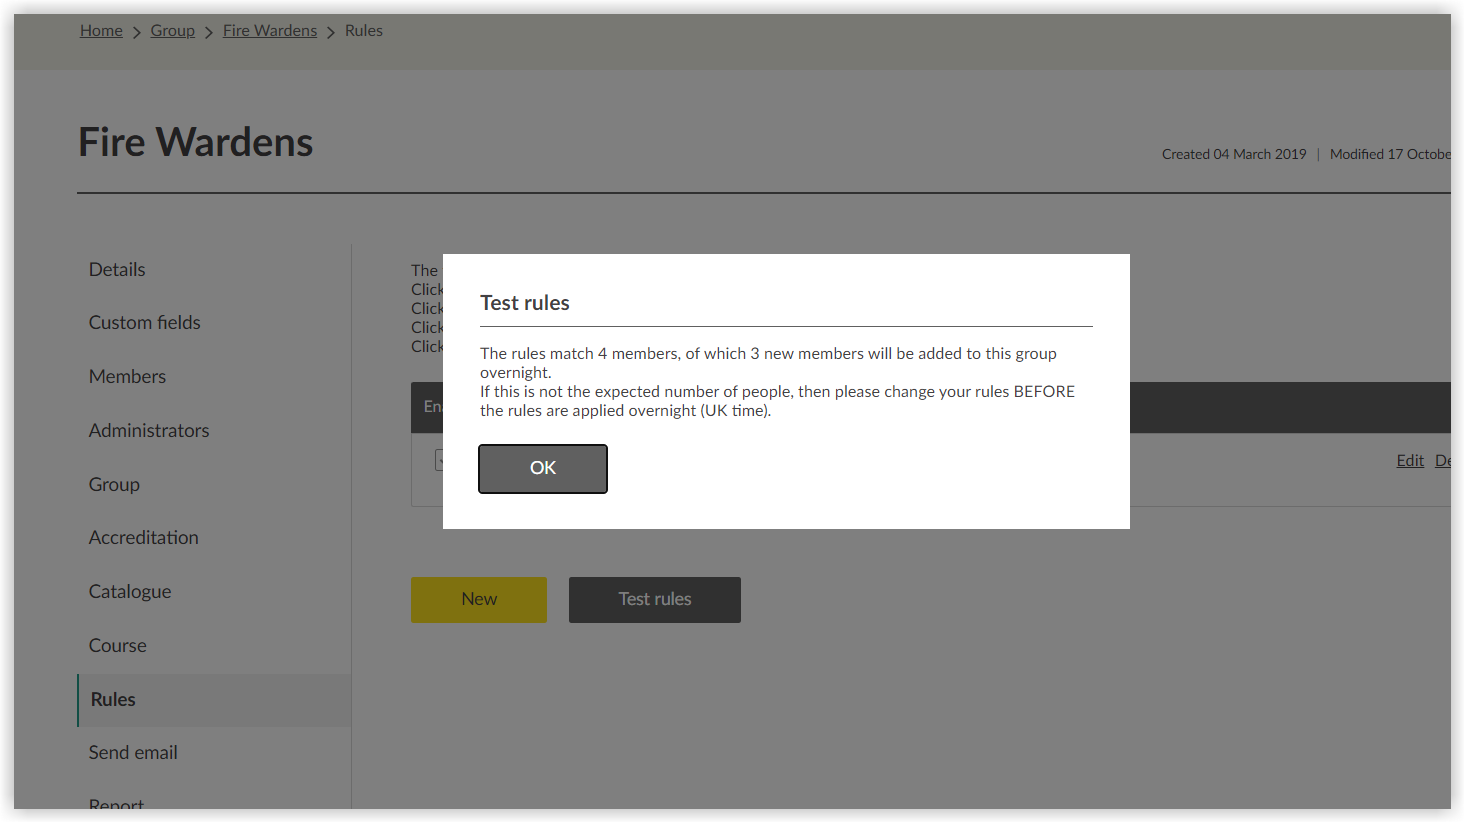Image resolution: width=1465 pixels, height=823 pixels.
Task: Open Group from the breadcrumb trail
Action: pyautogui.click(x=172, y=30)
